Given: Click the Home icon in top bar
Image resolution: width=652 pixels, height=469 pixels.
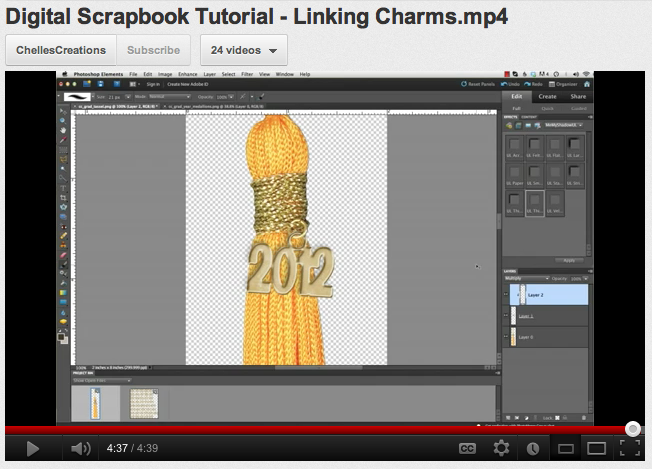Looking at the screenshot, I should coord(587,84).
